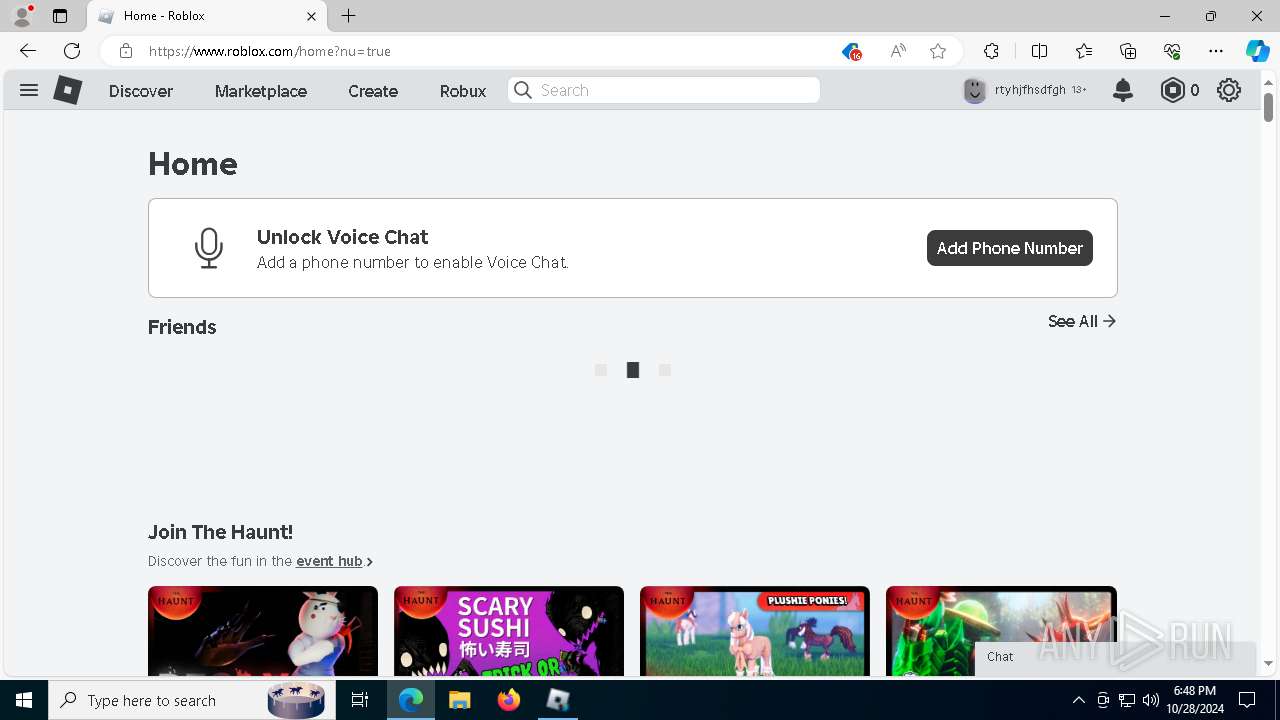Open File Explorer from taskbar
Viewport: 1280px width, 720px height.
click(x=459, y=700)
